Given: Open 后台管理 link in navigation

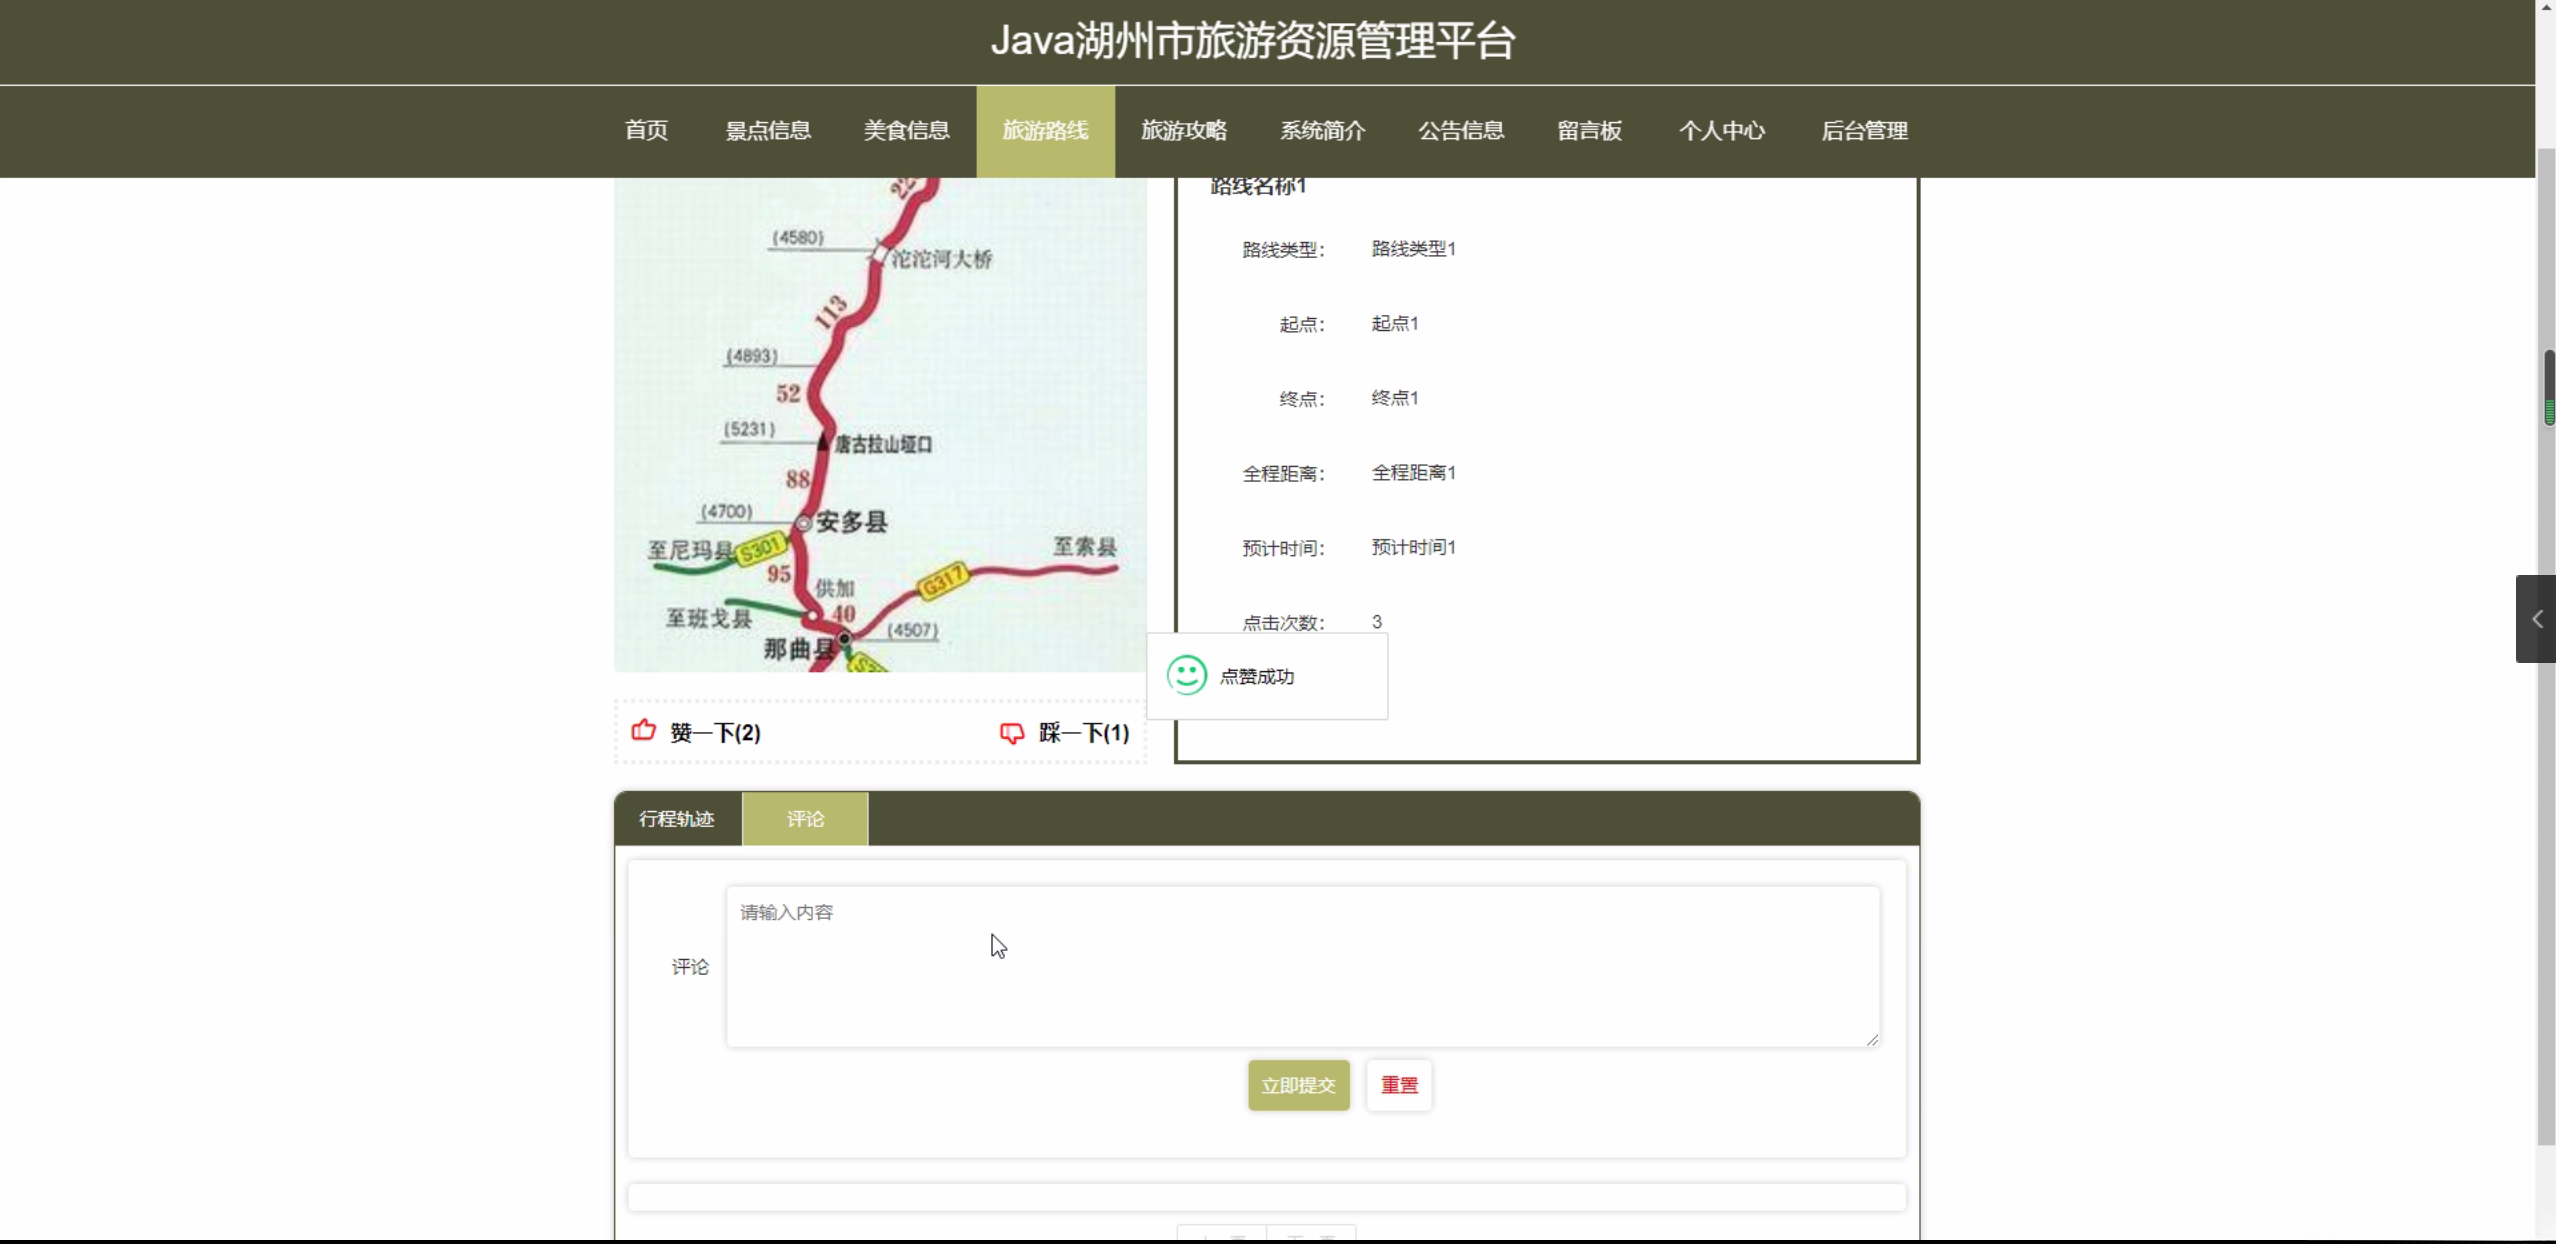Looking at the screenshot, I should click(1864, 131).
